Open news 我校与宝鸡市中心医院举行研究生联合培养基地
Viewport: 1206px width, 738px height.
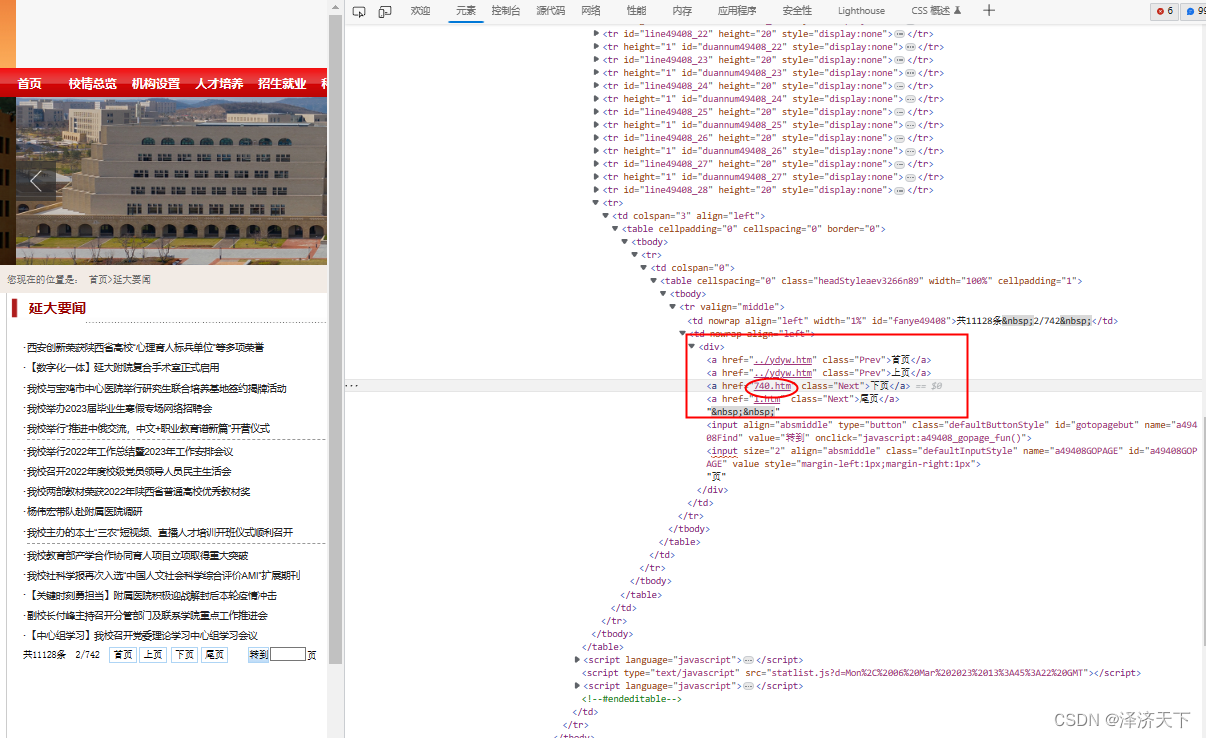[156, 388]
